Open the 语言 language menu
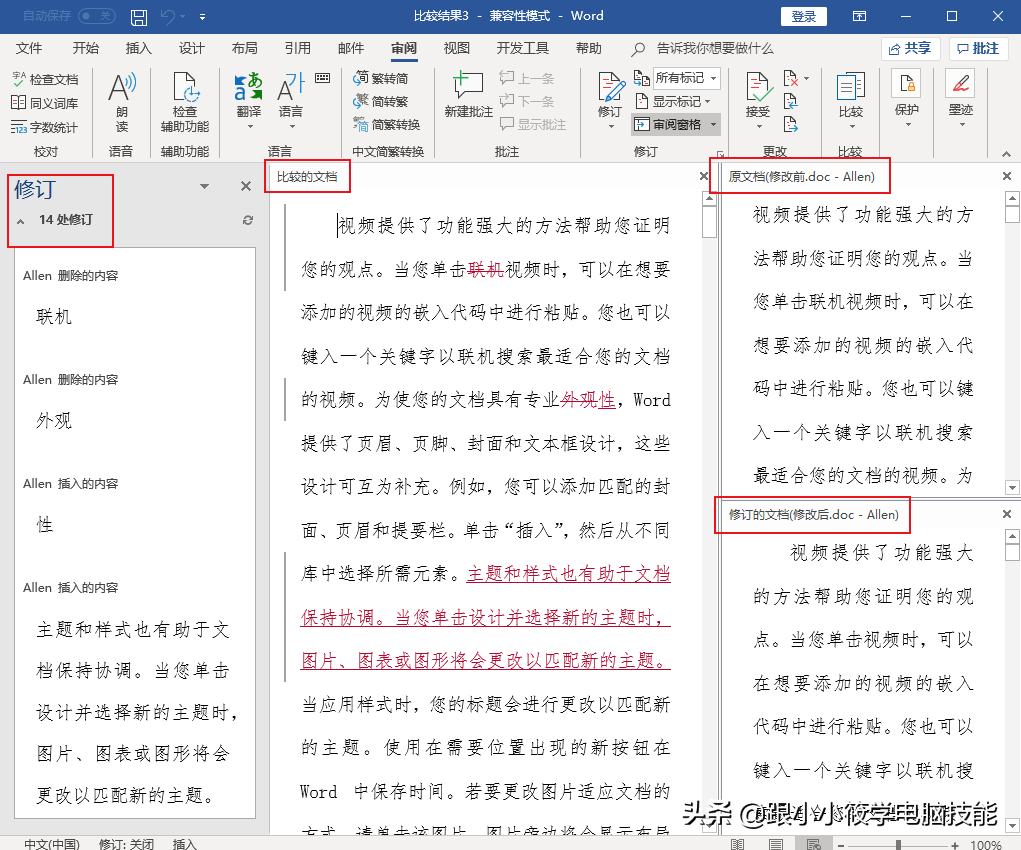The image size is (1021, 850). [290, 100]
